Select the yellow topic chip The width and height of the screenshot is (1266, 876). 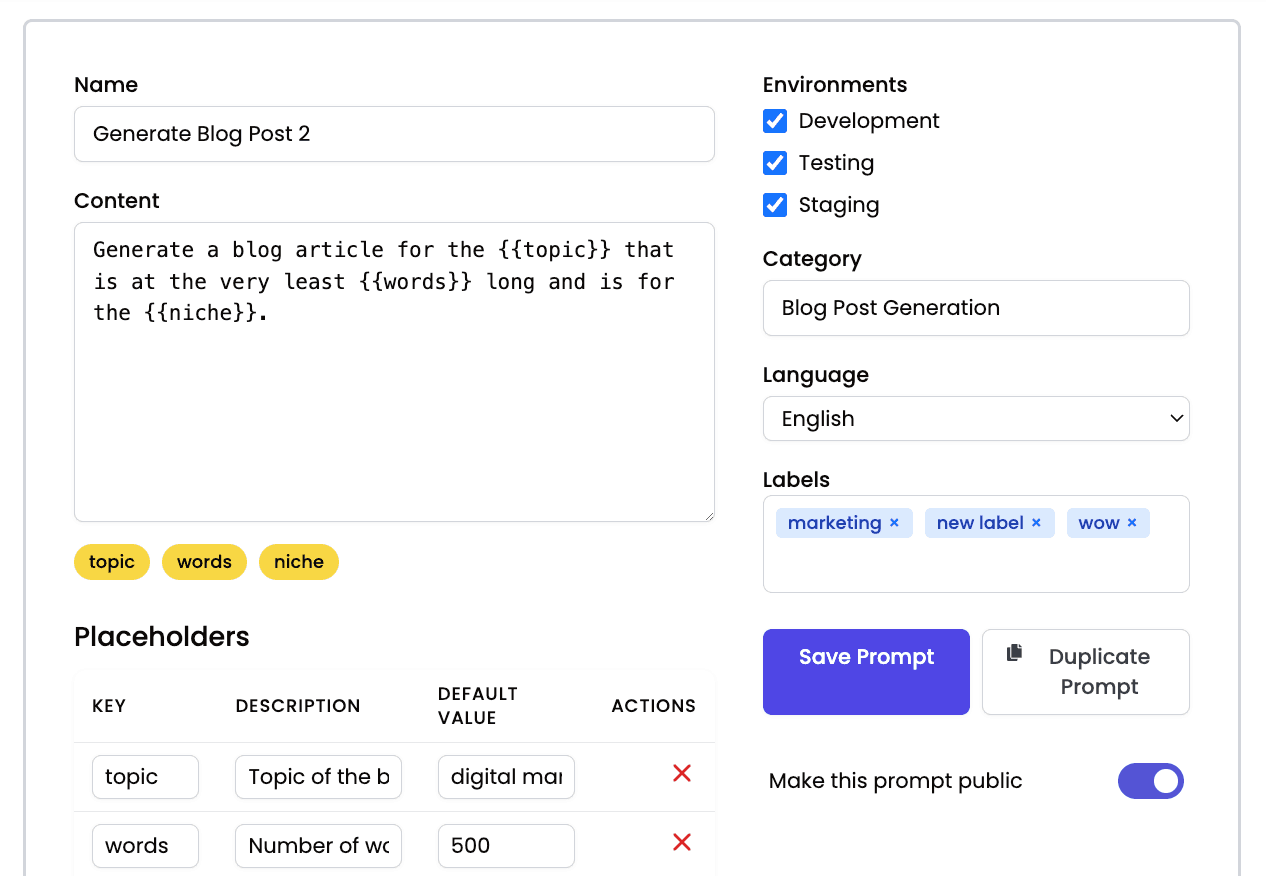[x=111, y=562]
